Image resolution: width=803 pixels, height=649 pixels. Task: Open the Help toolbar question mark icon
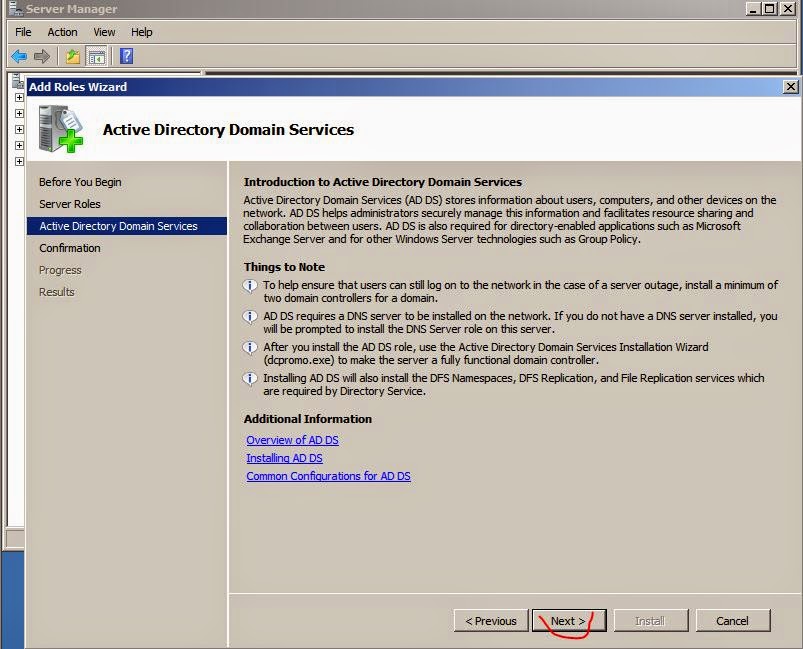(126, 56)
